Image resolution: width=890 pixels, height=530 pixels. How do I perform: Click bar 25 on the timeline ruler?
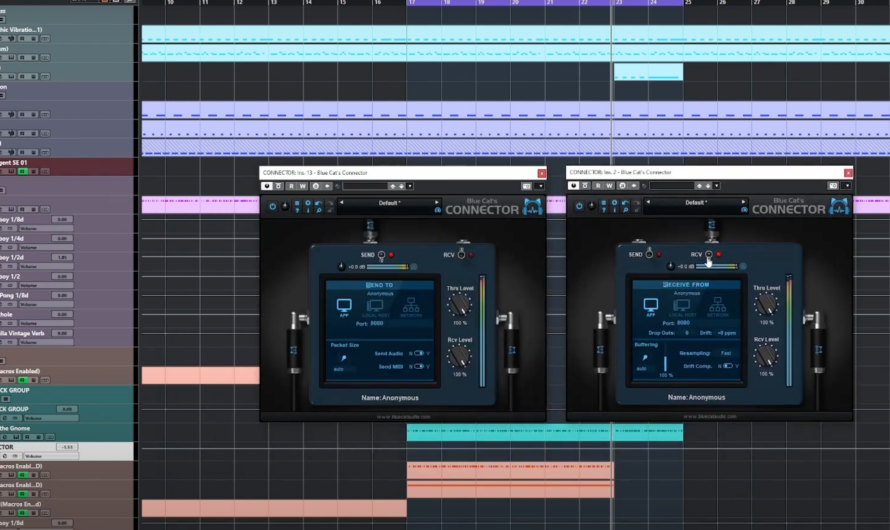point(688,3)
